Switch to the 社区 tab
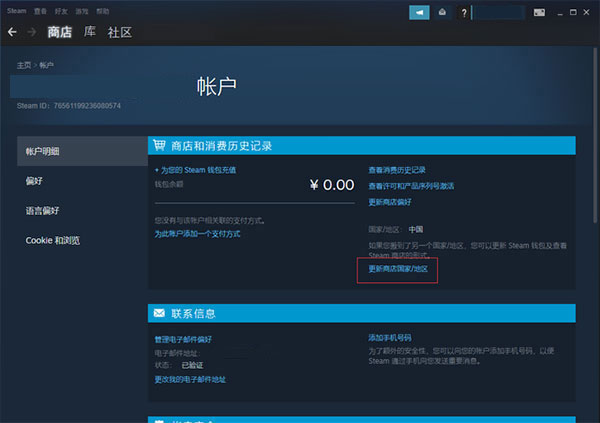The image size is (600, 423). click(x=120, y=33)
